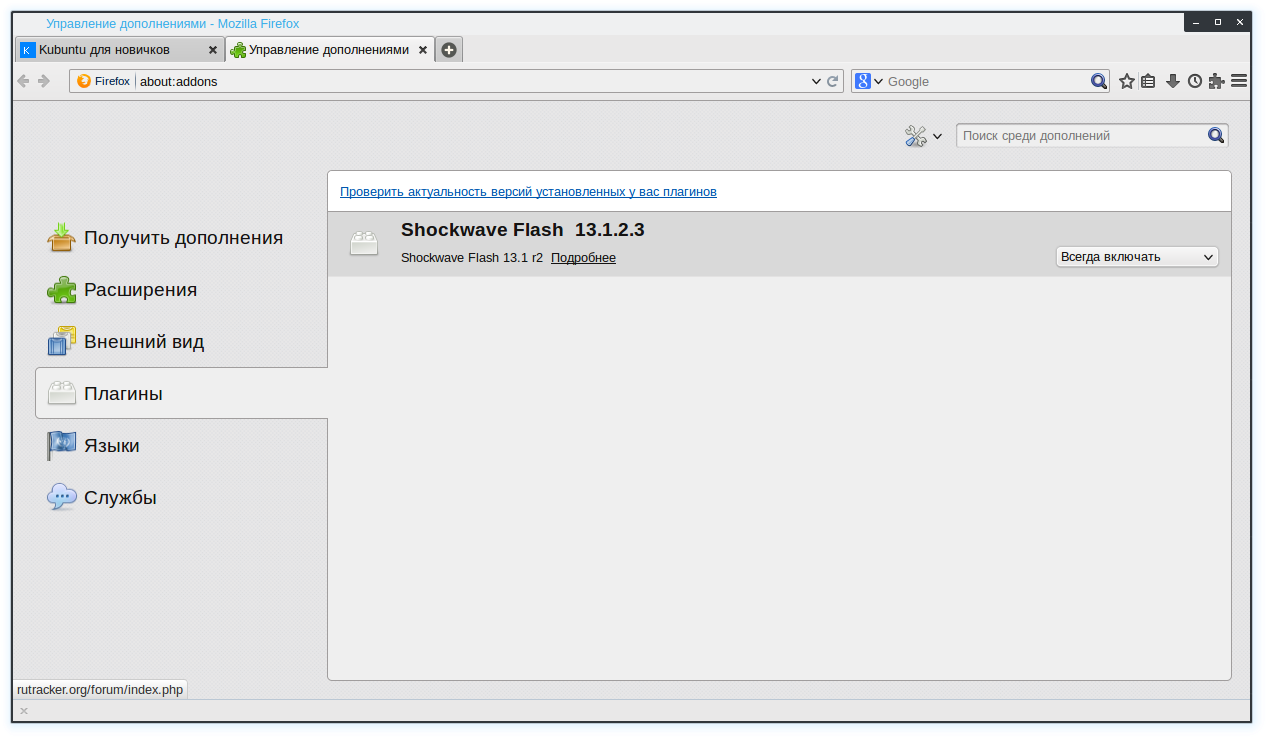The height and width of the screenshot is (744, 1268).
Task: Open a new tab with plus button
Action: click(449, 50)
